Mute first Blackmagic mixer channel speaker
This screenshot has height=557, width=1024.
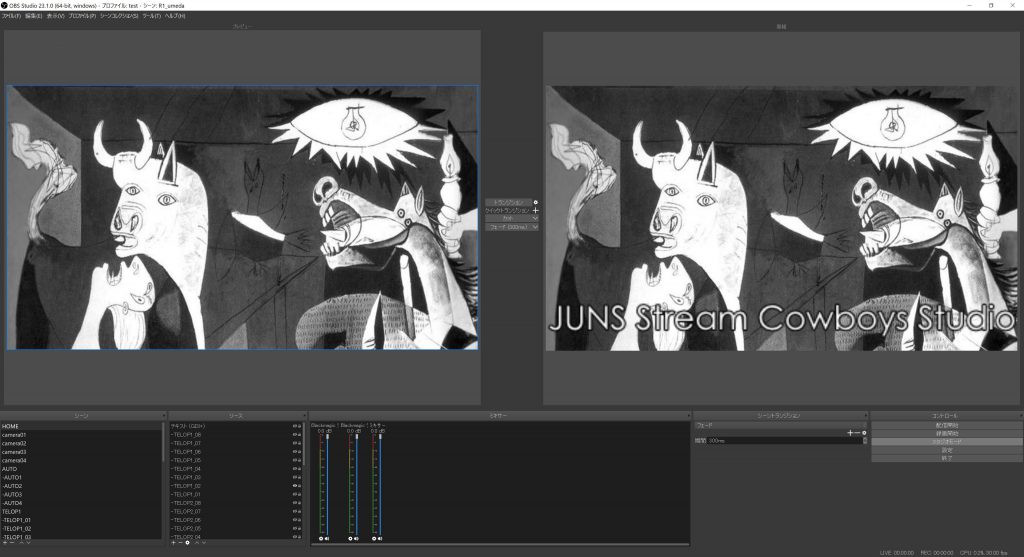327,539
